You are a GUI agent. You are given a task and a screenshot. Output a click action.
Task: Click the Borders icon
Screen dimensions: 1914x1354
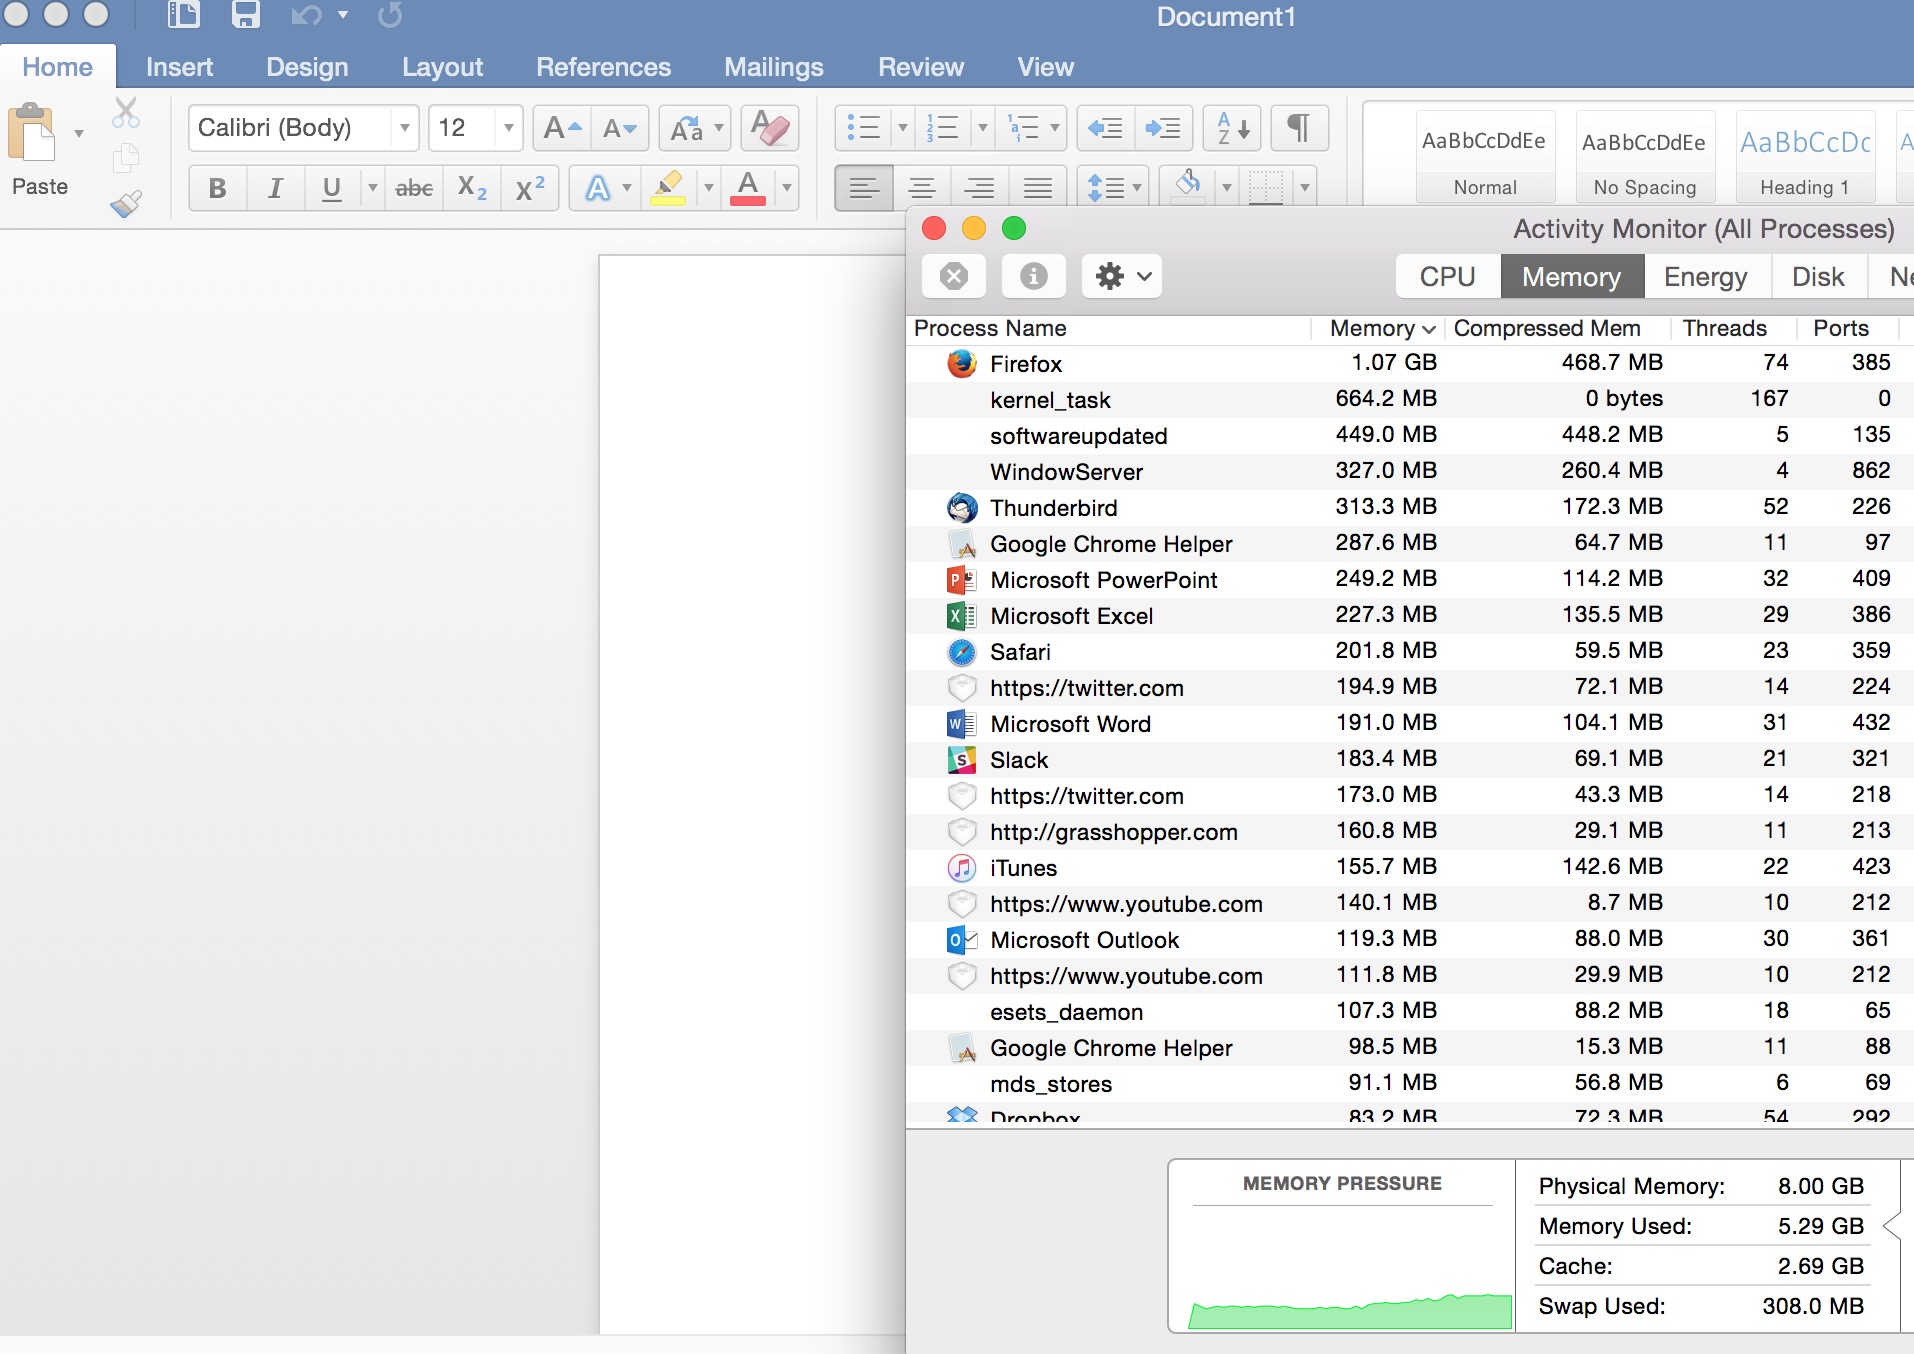coord(1266,187)
